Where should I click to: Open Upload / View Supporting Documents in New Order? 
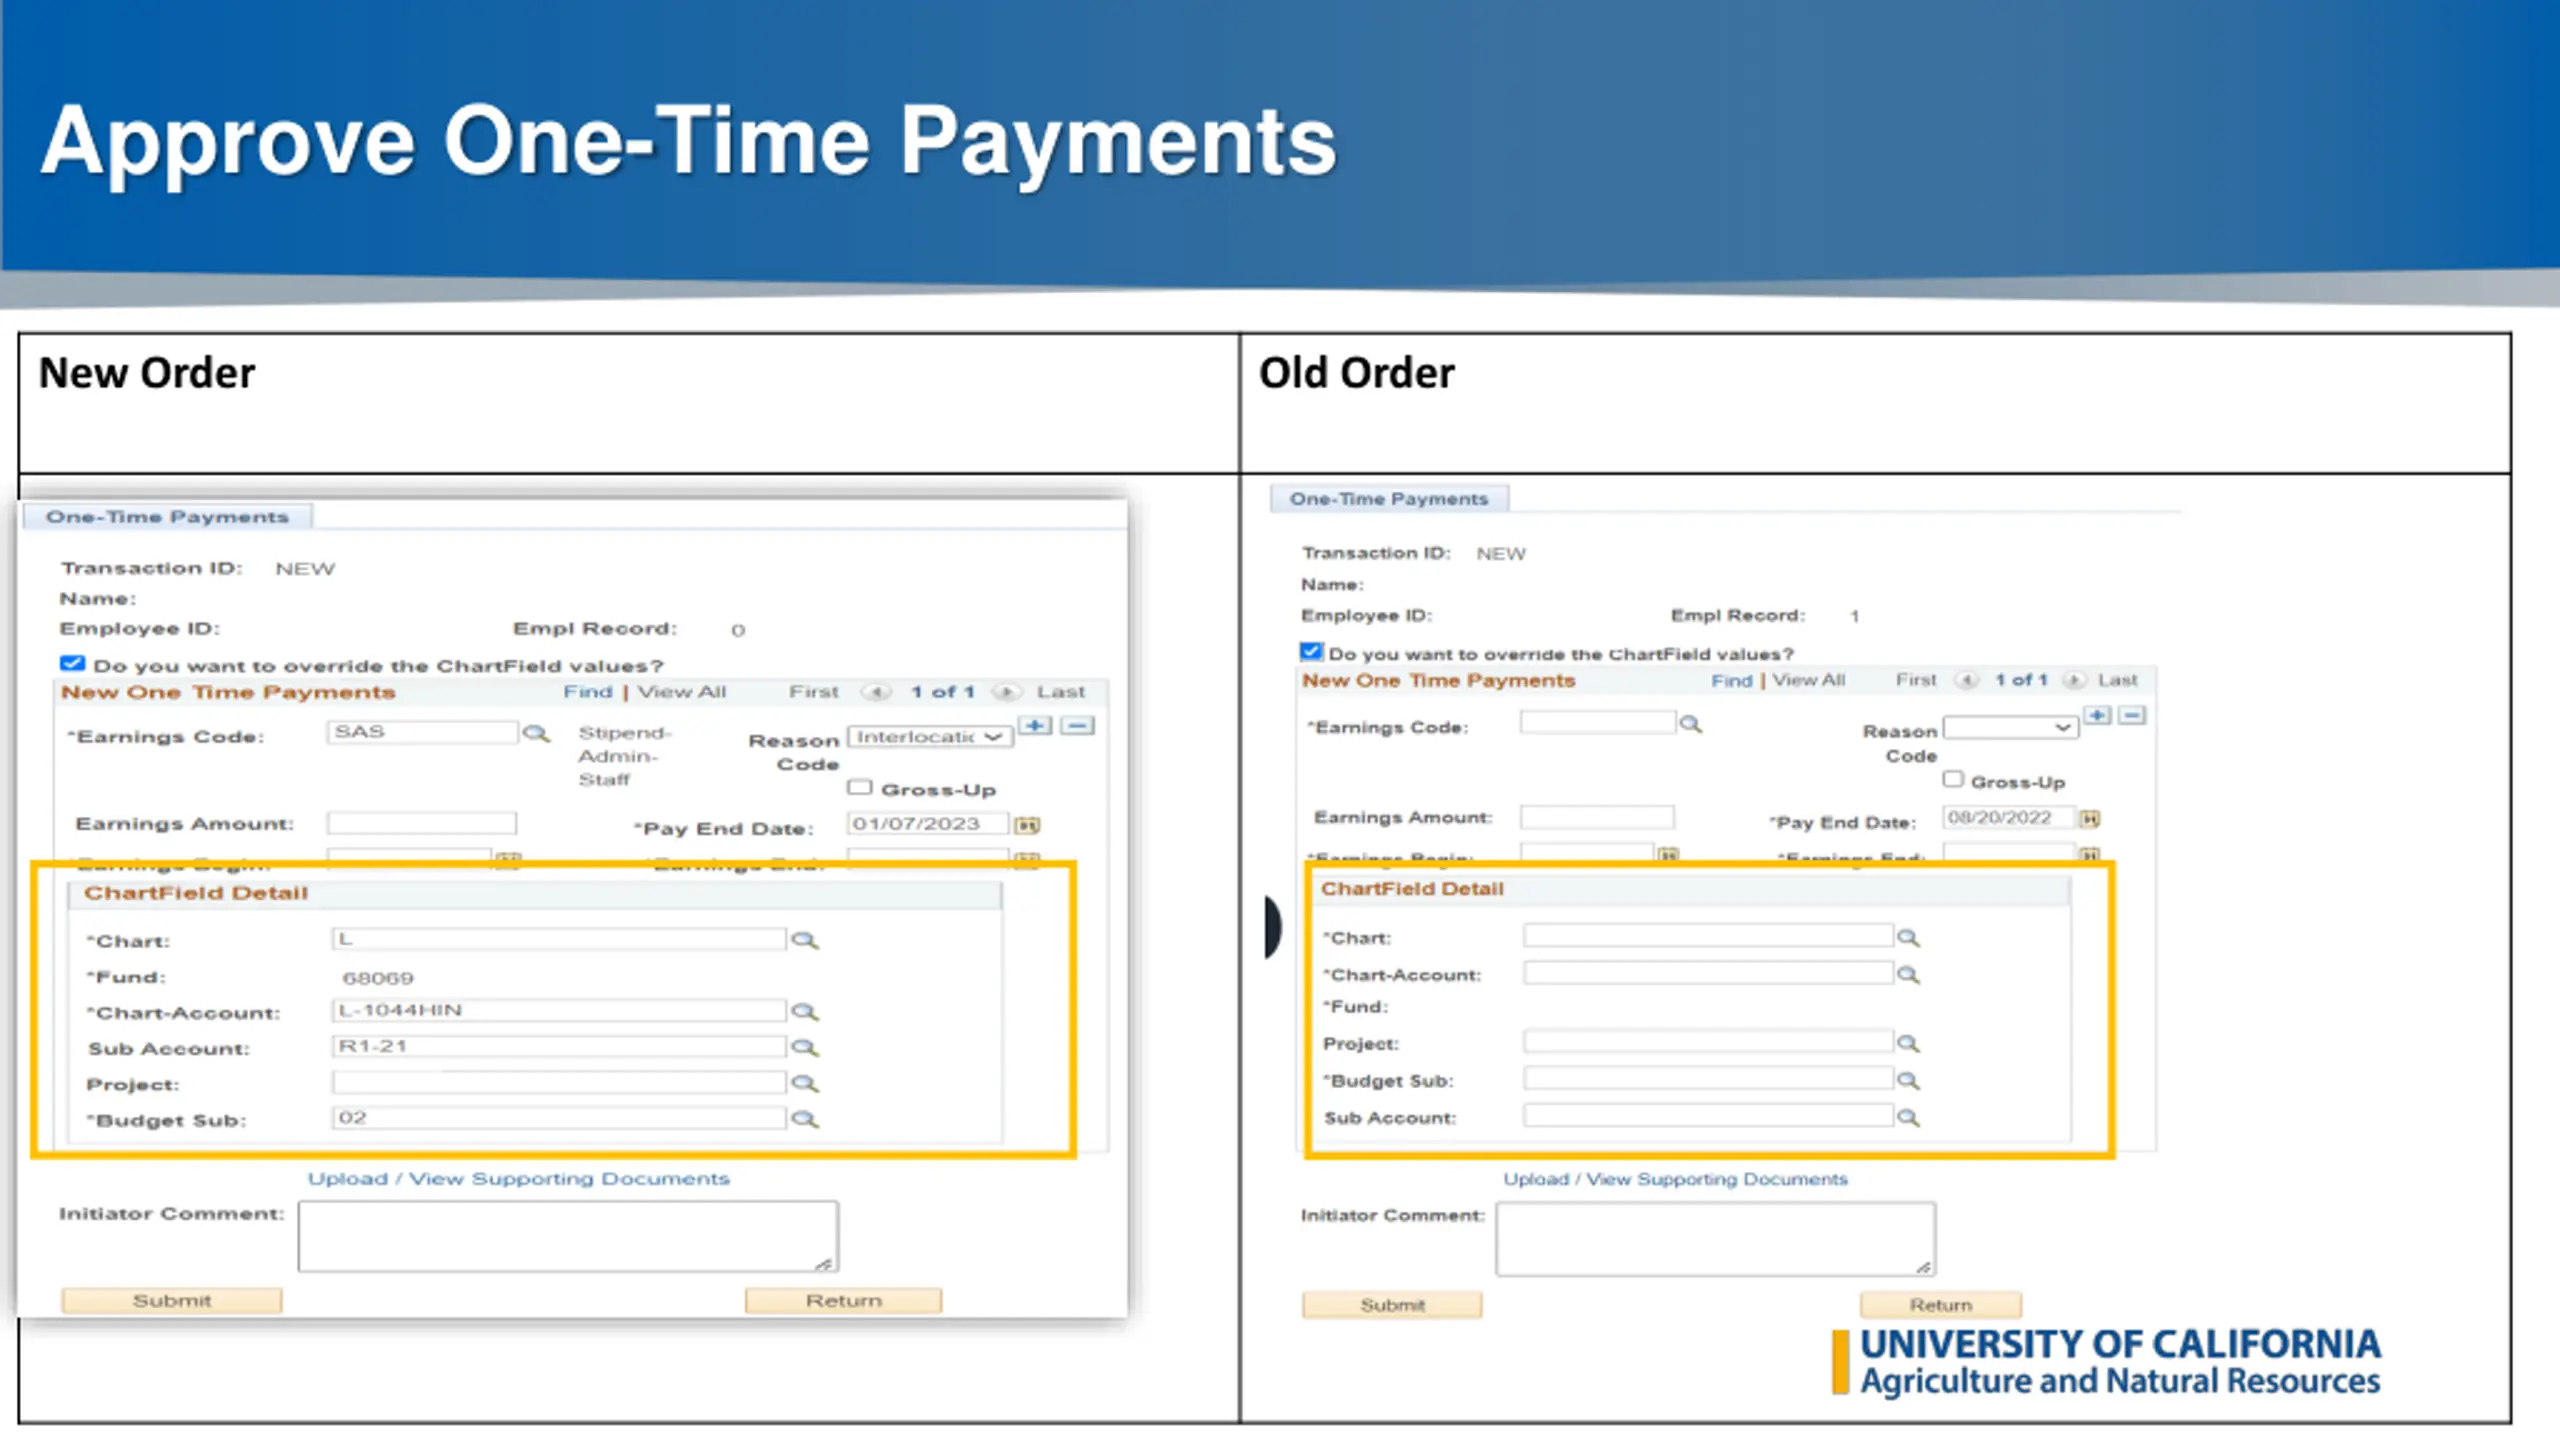pos(518,1179)
